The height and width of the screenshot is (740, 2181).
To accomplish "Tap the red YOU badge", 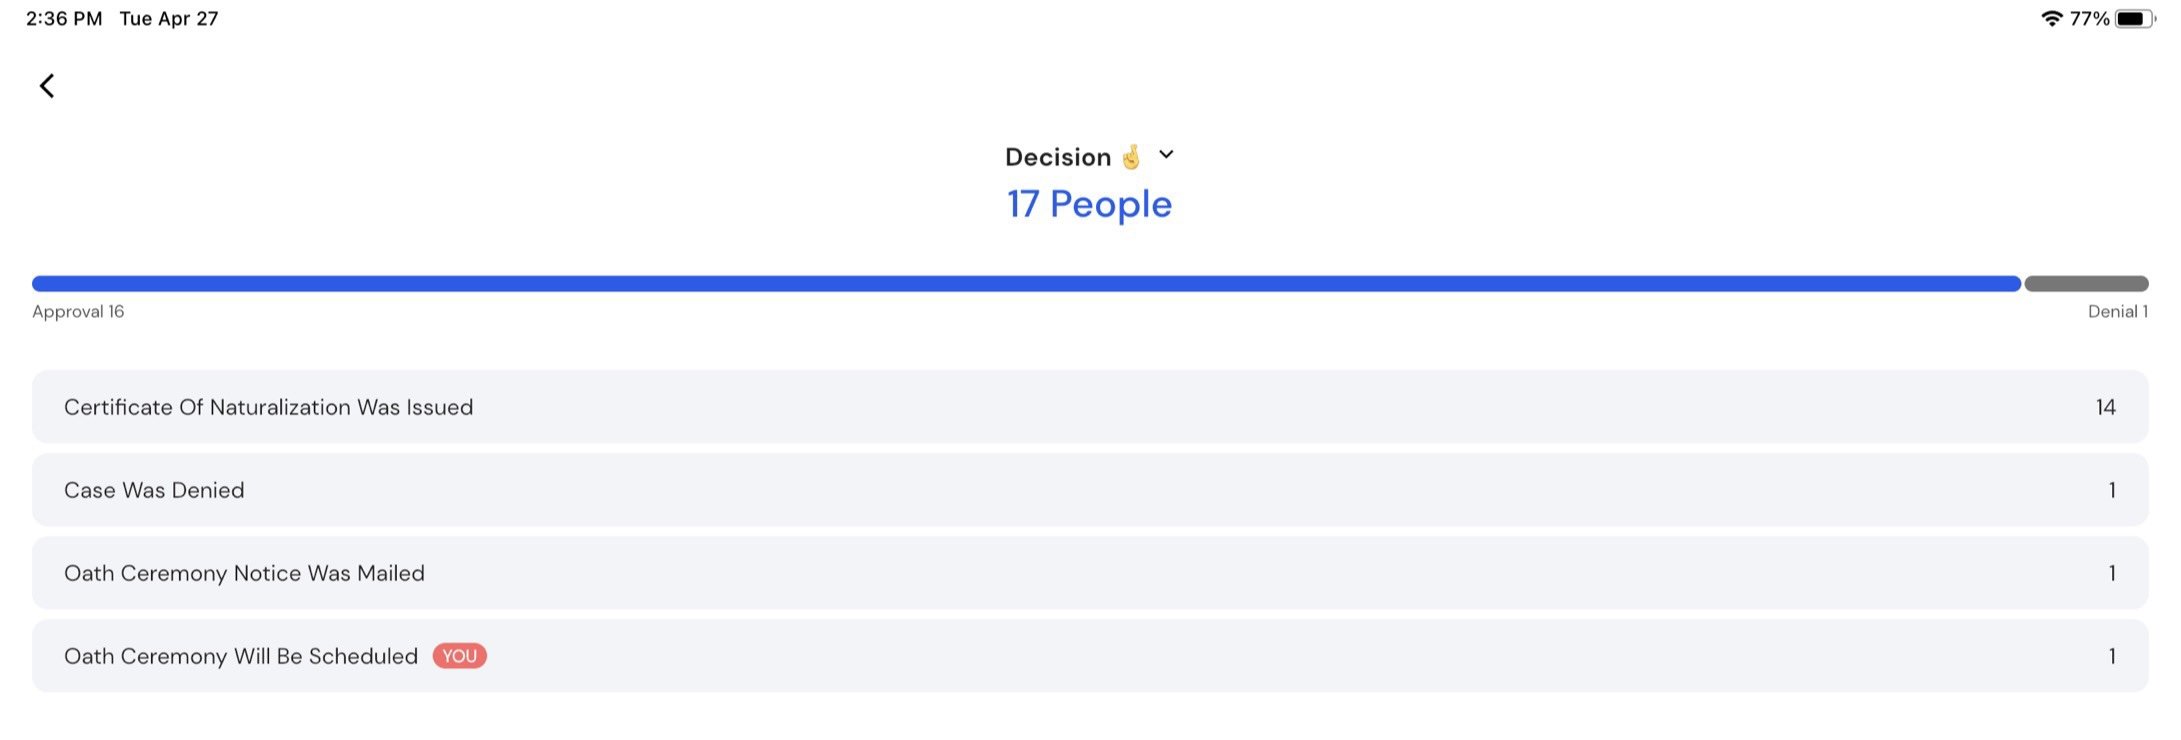I will tap(460, 656).
